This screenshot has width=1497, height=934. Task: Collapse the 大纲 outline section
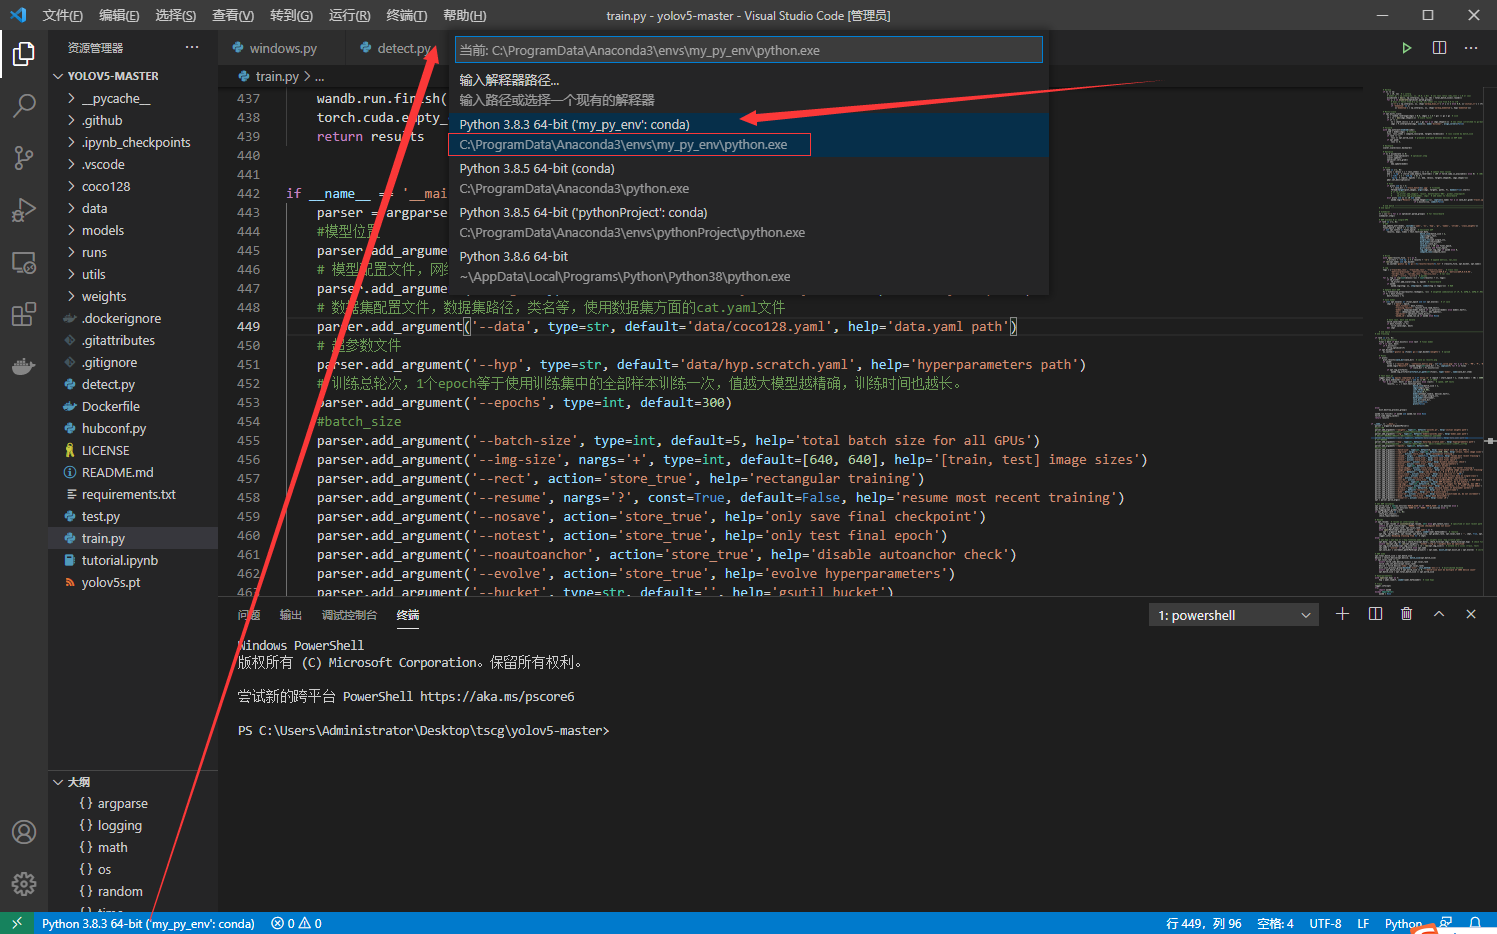point(133,782)
